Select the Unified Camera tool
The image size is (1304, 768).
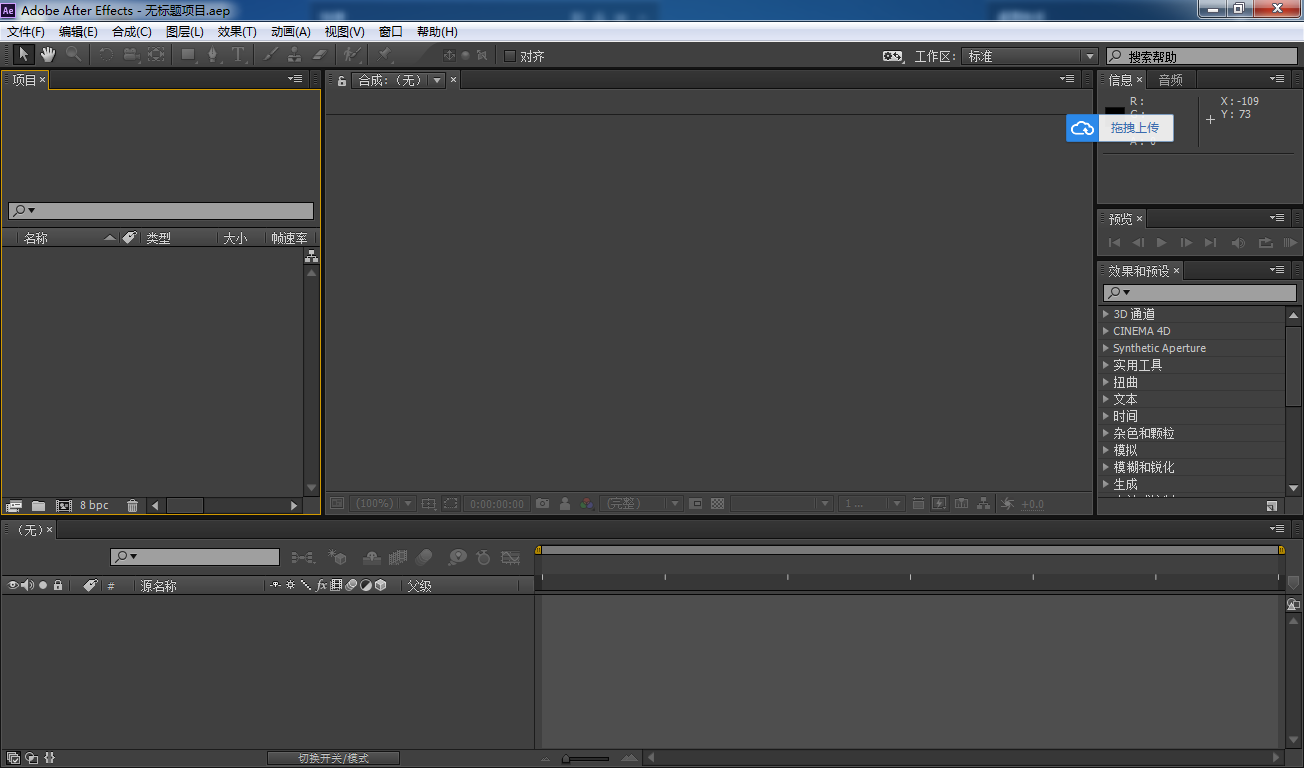point(131,55)
